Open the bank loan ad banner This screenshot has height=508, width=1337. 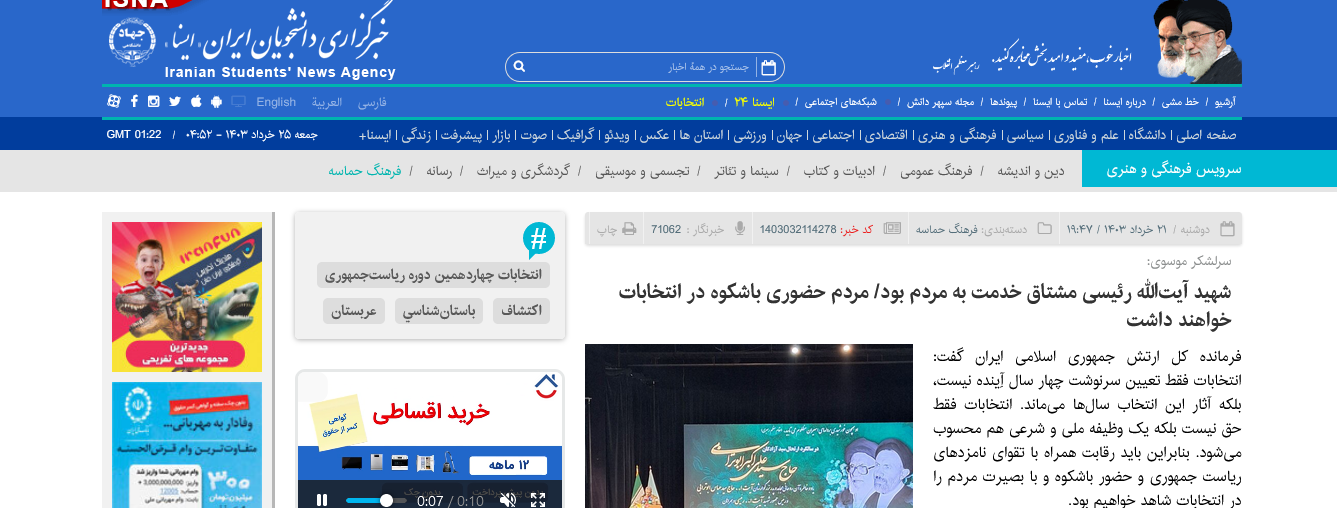point(187,445)
